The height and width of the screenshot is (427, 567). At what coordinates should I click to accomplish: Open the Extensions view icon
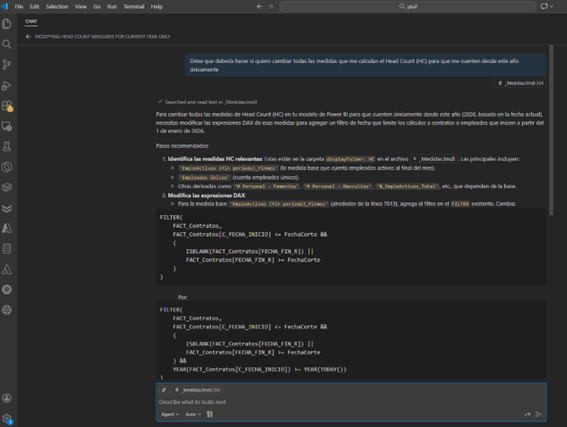(x=7, y=106)
